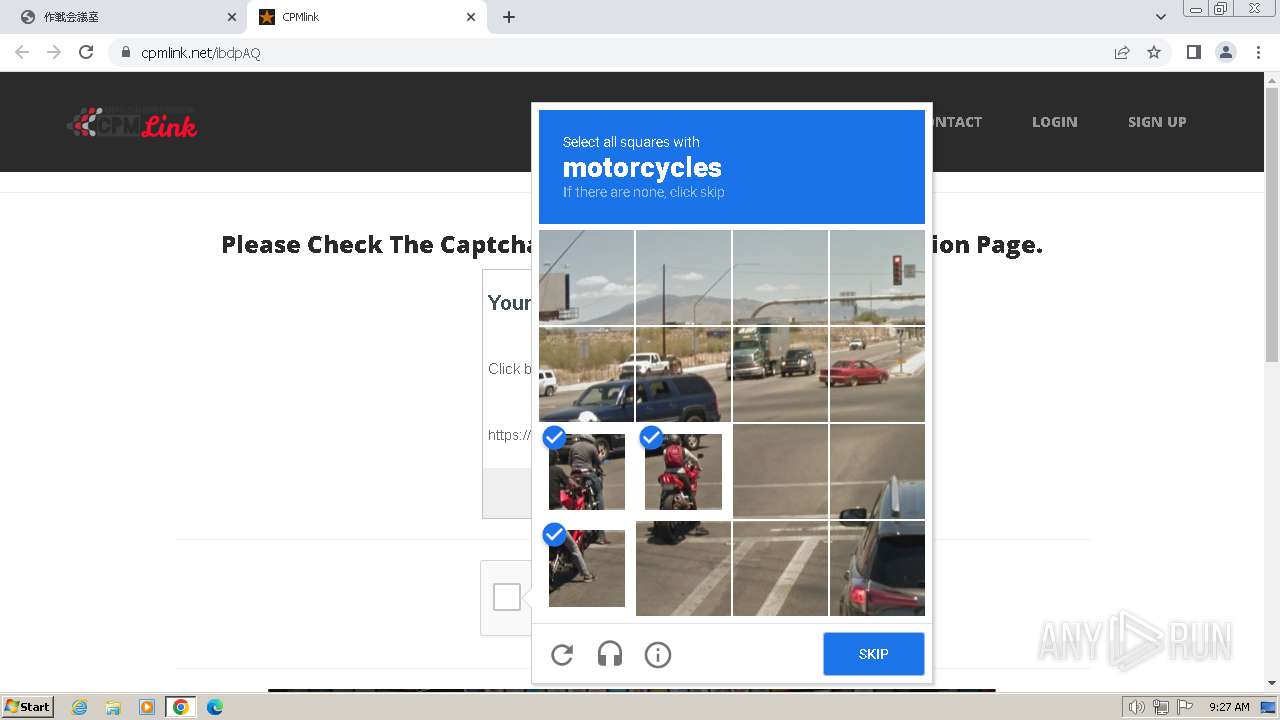Open network status in system tray

1161,707
